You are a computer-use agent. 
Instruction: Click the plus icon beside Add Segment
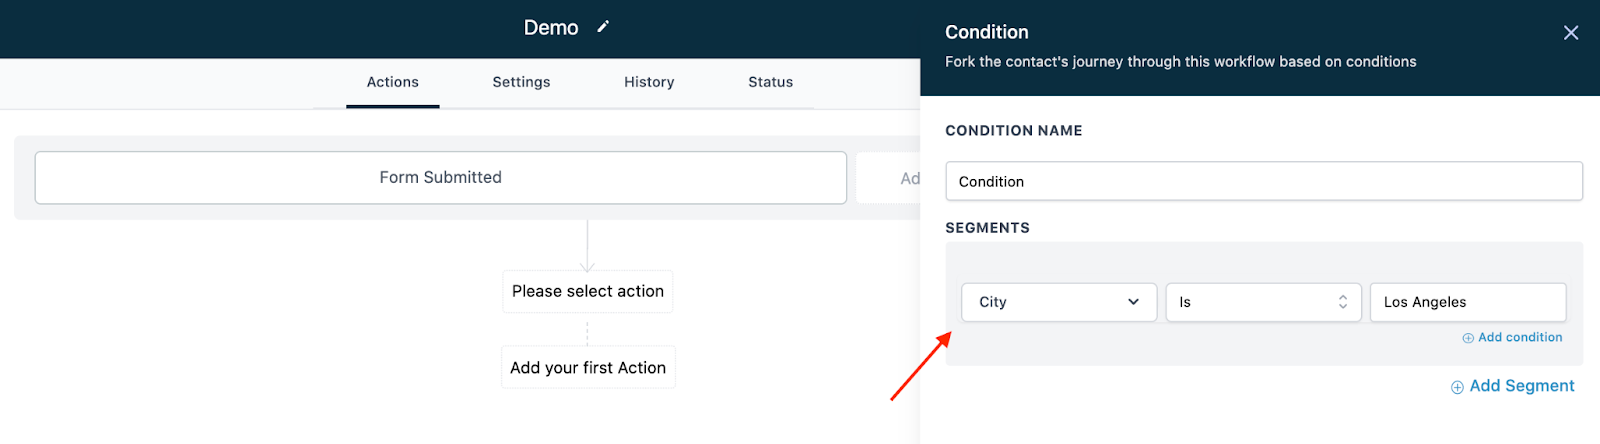pos(1457,387)
